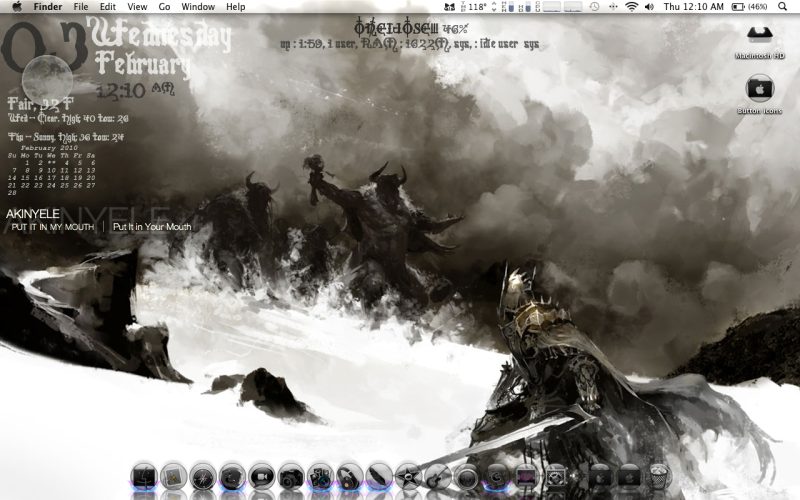This screenshot has height=500, width=800.
Task: Open Finder from the dock
Action: click(x=144, y=478)
